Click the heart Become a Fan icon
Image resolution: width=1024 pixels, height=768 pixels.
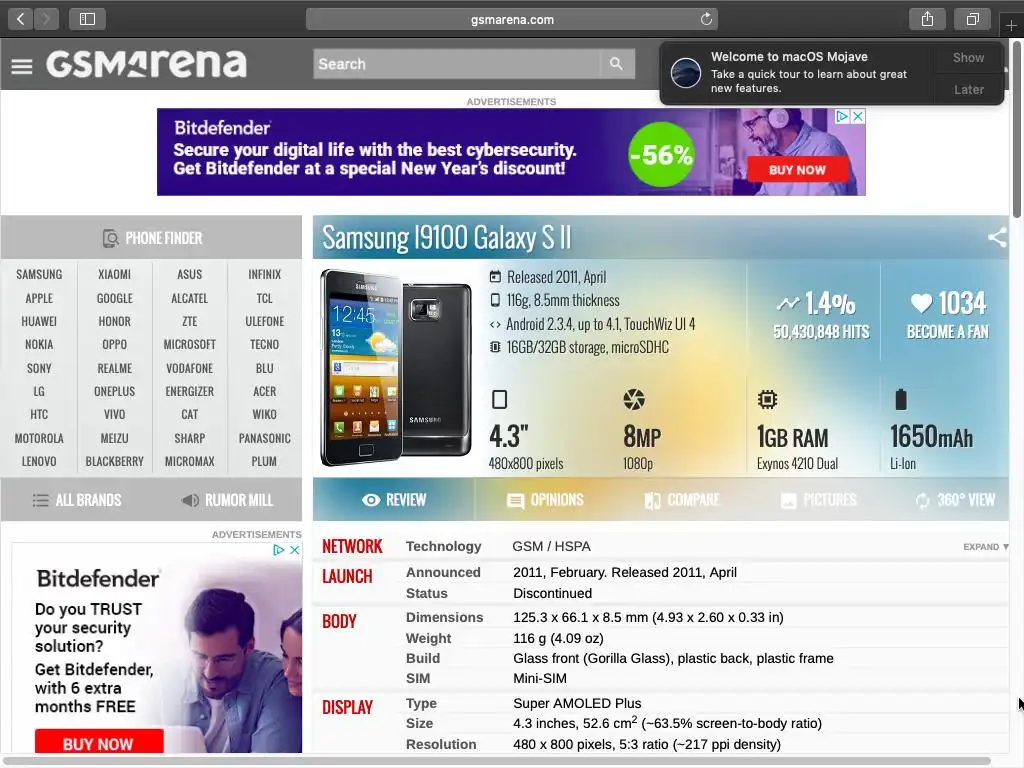[921, 303]
